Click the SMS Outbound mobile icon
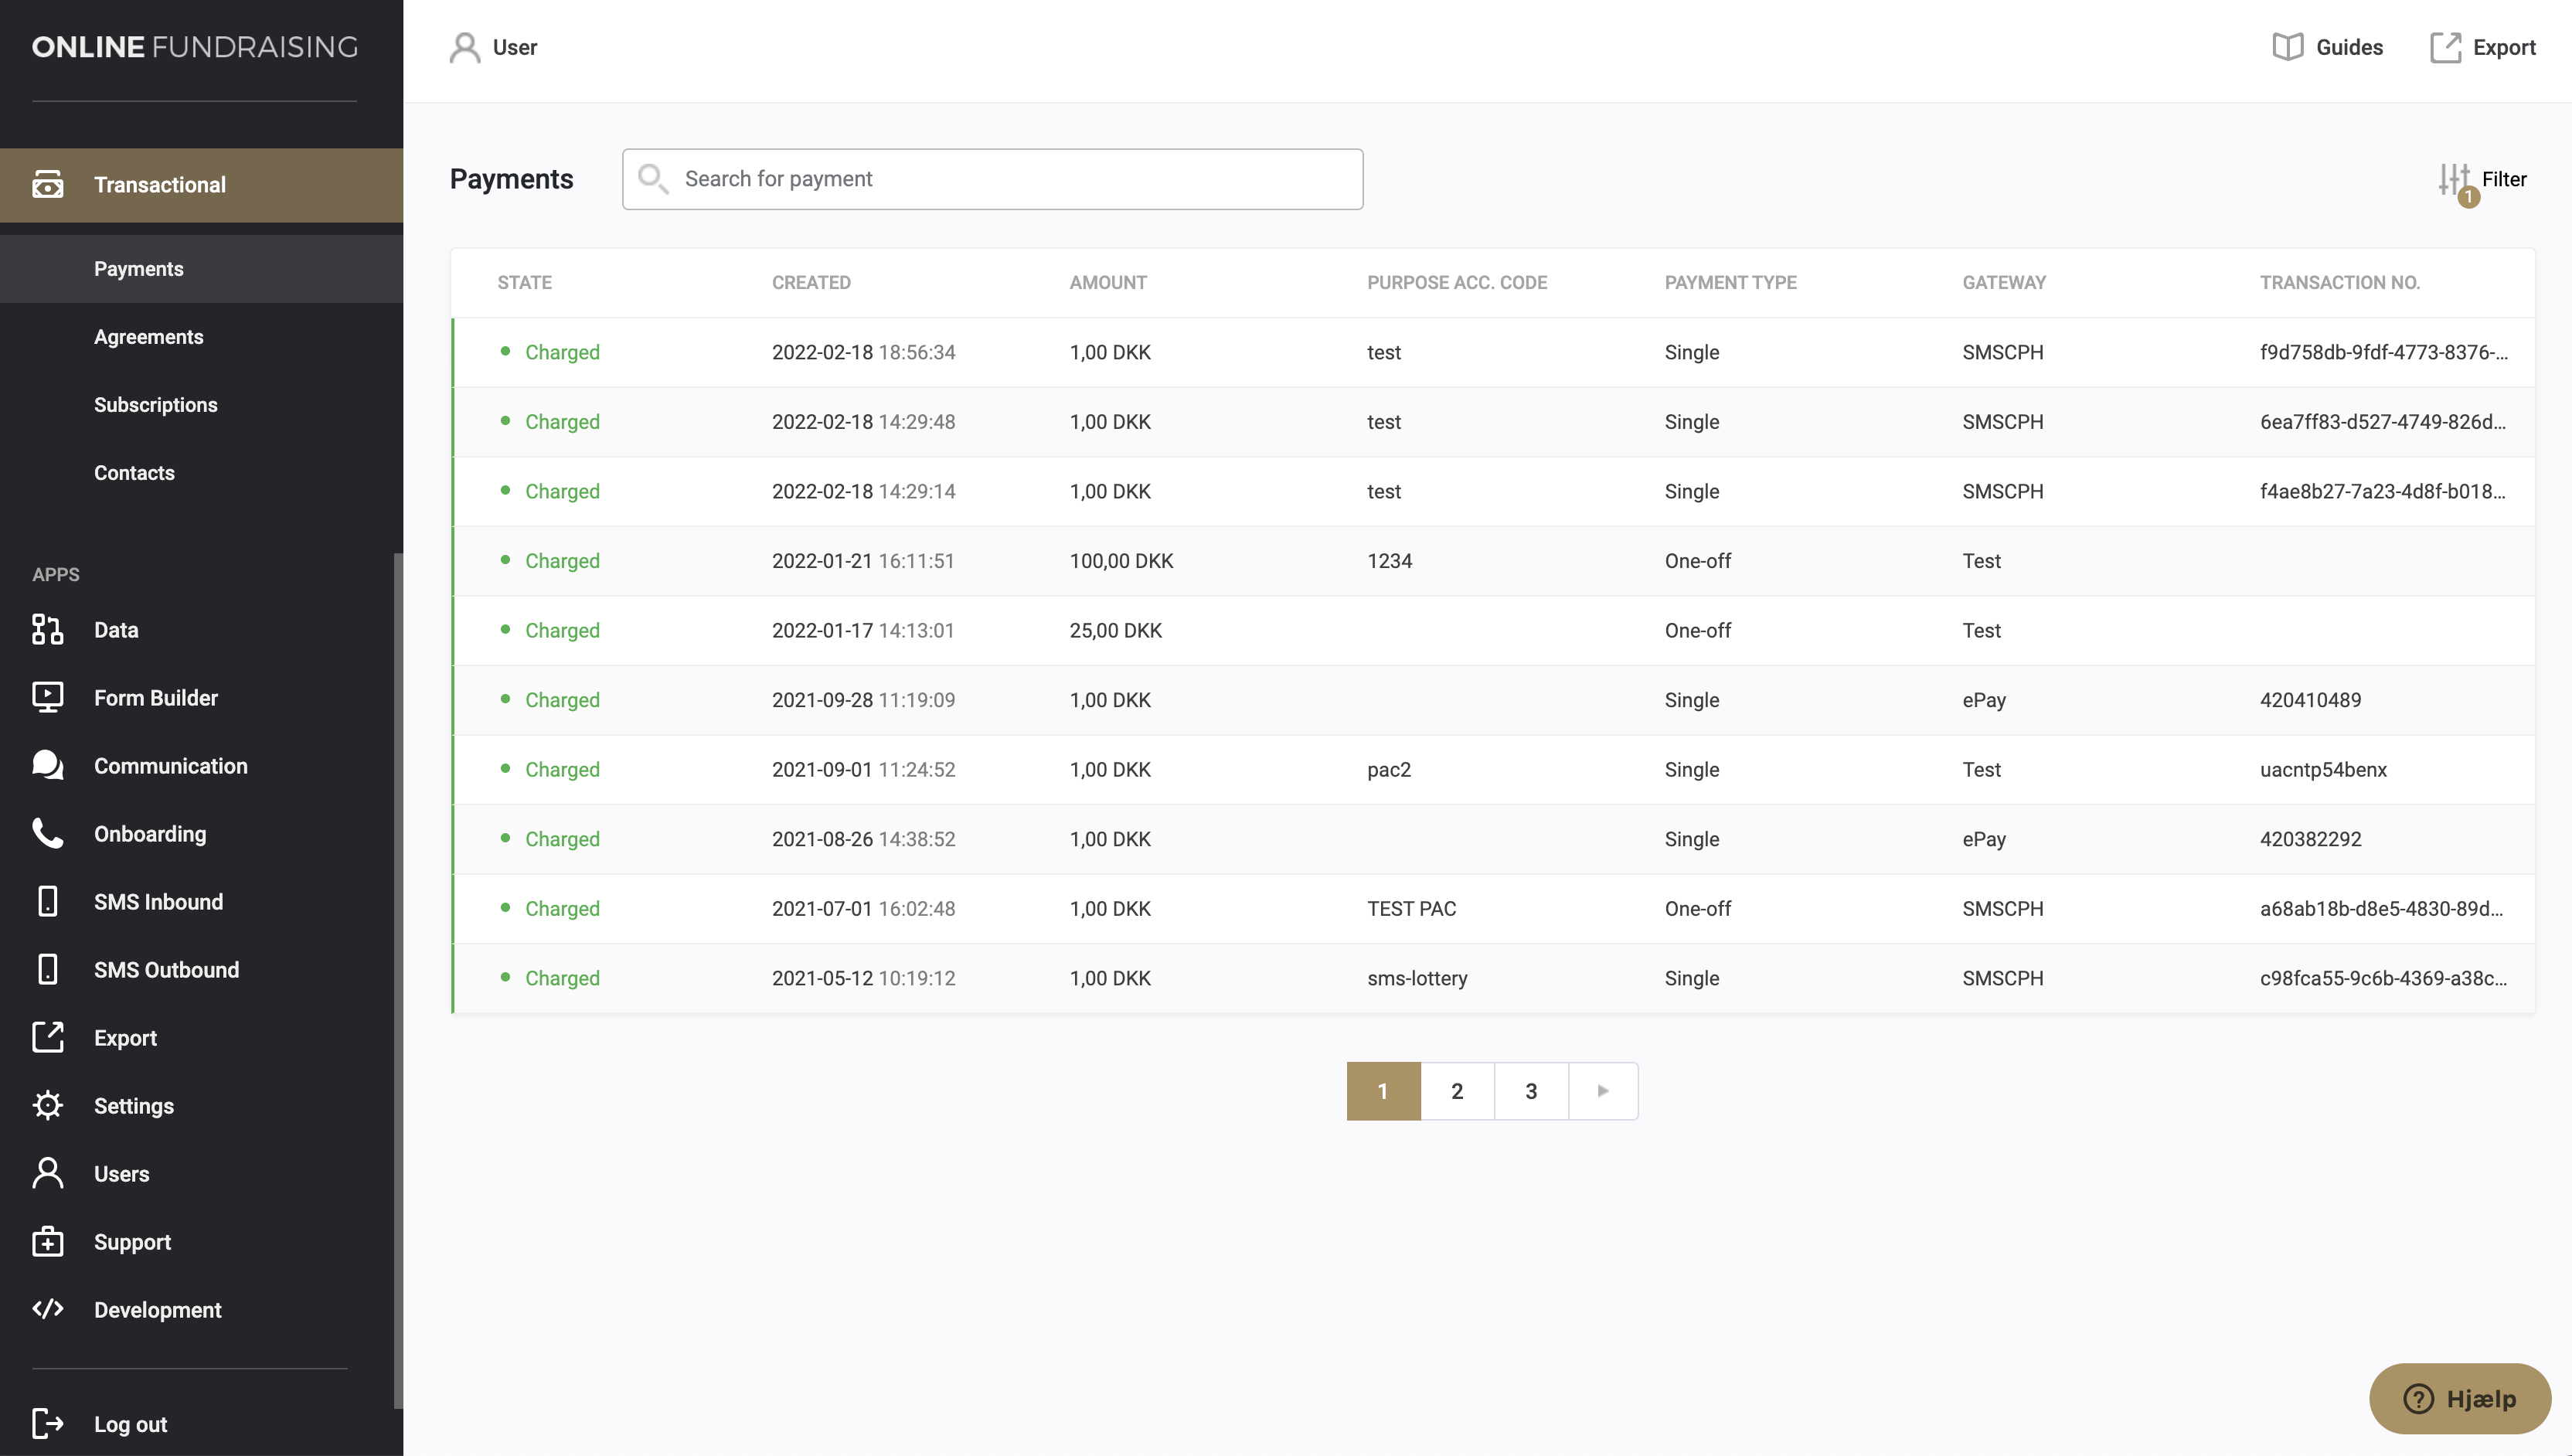 pos(47,970)
